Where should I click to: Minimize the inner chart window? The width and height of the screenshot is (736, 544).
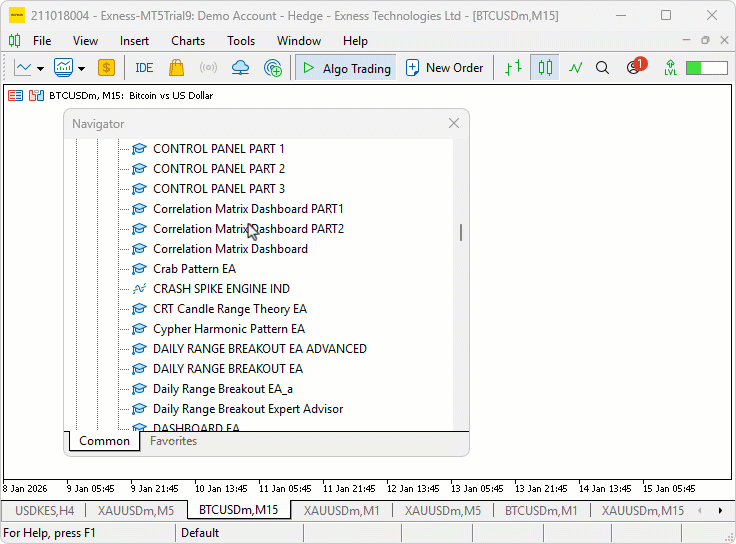[x=686, y=40]
